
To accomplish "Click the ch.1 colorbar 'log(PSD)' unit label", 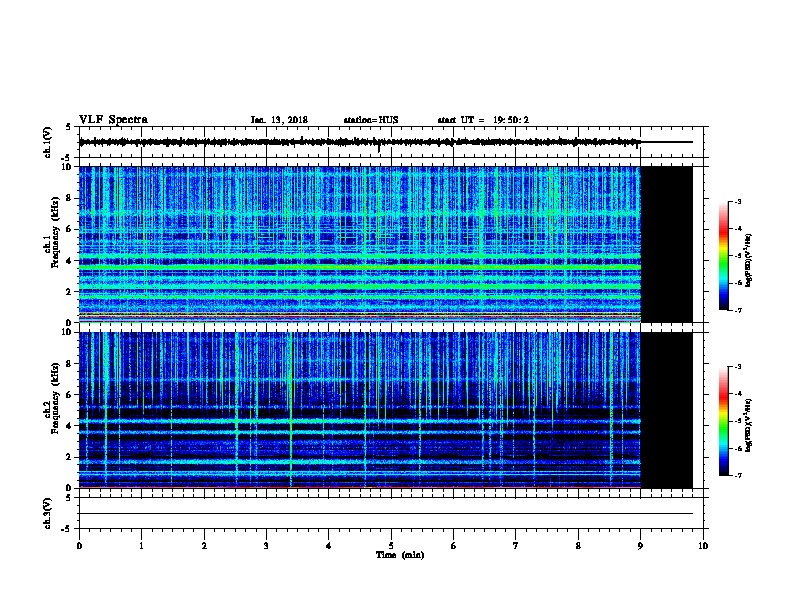I will click(x=748, y=260).
